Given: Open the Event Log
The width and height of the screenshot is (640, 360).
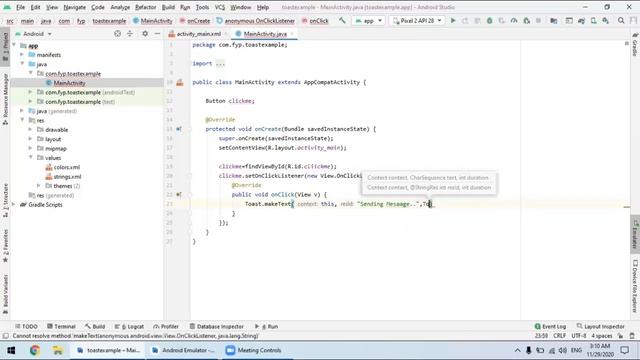Looking at the screenshot, I should click(550, 327).
